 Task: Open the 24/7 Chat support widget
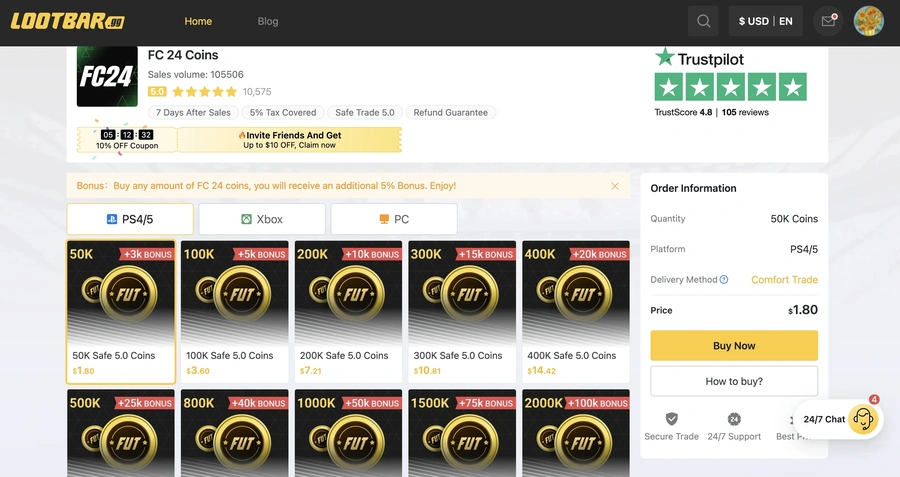pos(838,420)
